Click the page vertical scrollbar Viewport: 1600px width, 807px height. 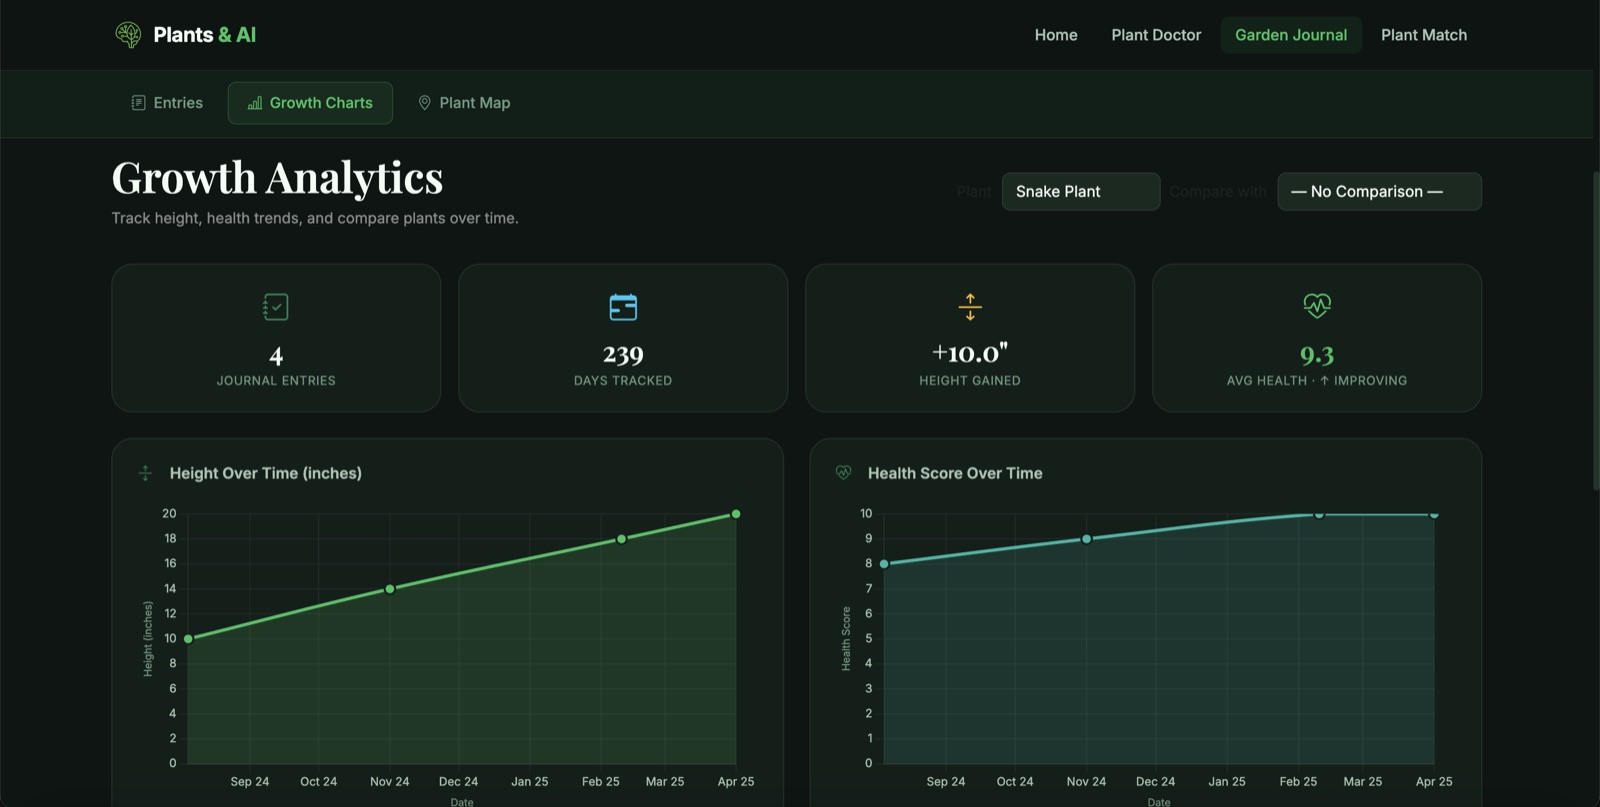tap(1595, 330)
